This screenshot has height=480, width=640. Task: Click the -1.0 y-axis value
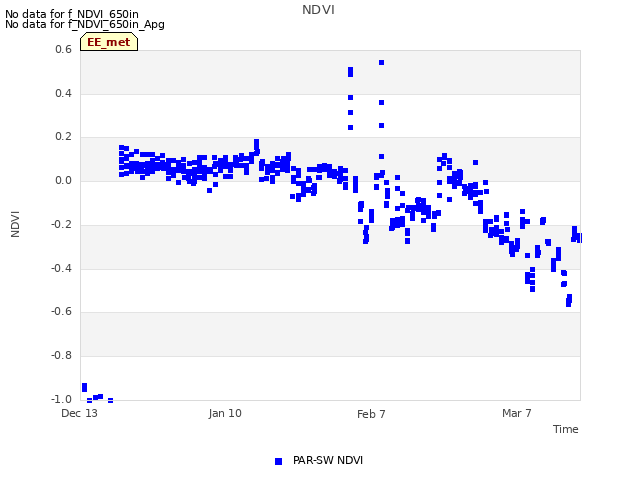point(61,399)
